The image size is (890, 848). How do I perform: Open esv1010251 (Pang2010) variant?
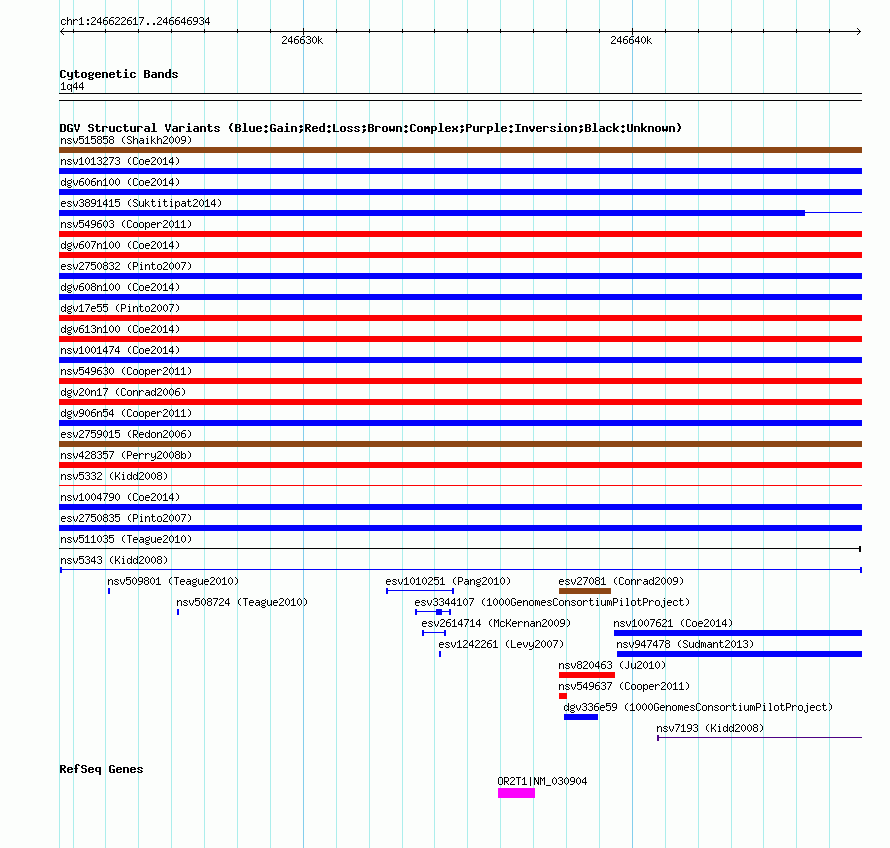[448, 581]
